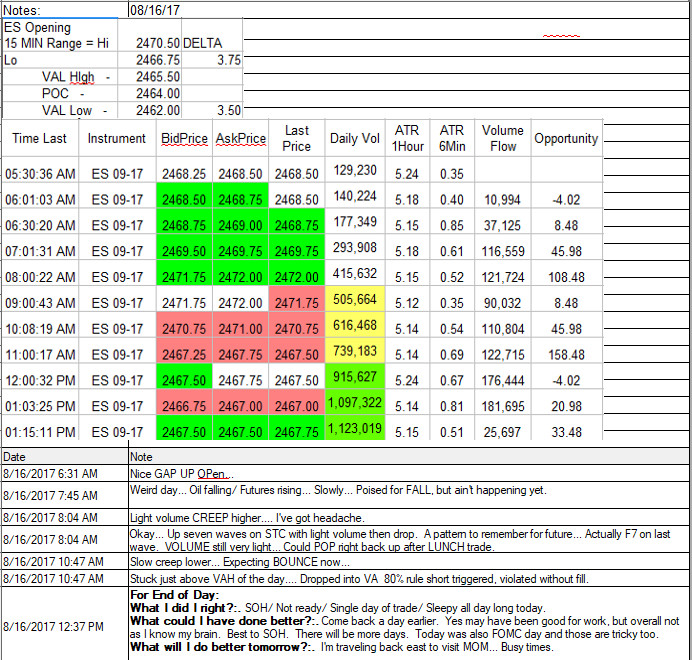Click the POC value 2464.00
This screenshot has height=660, width=692.
click(x=150, y=94)
